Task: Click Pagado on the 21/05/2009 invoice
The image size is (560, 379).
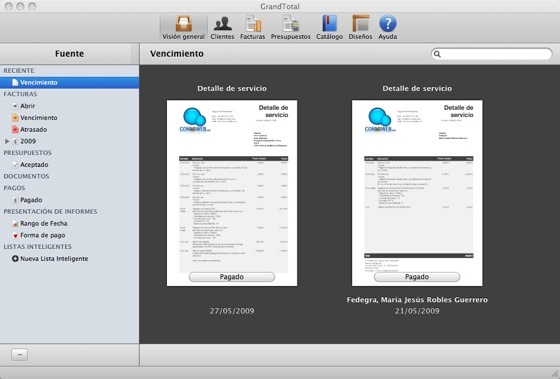Action: point(417,277)
